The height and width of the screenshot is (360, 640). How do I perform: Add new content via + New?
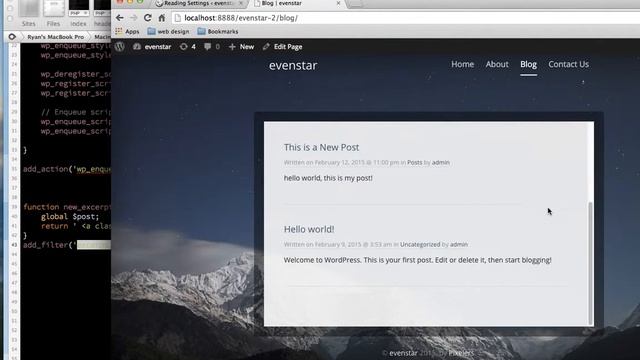(241, 47)
